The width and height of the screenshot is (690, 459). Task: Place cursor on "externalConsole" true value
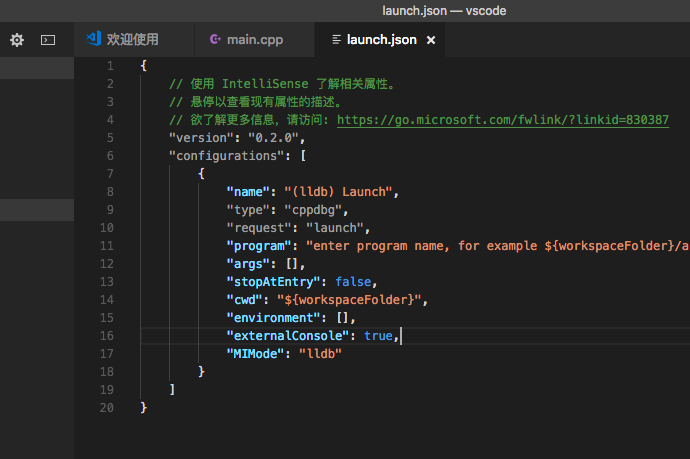pos(378,336)
